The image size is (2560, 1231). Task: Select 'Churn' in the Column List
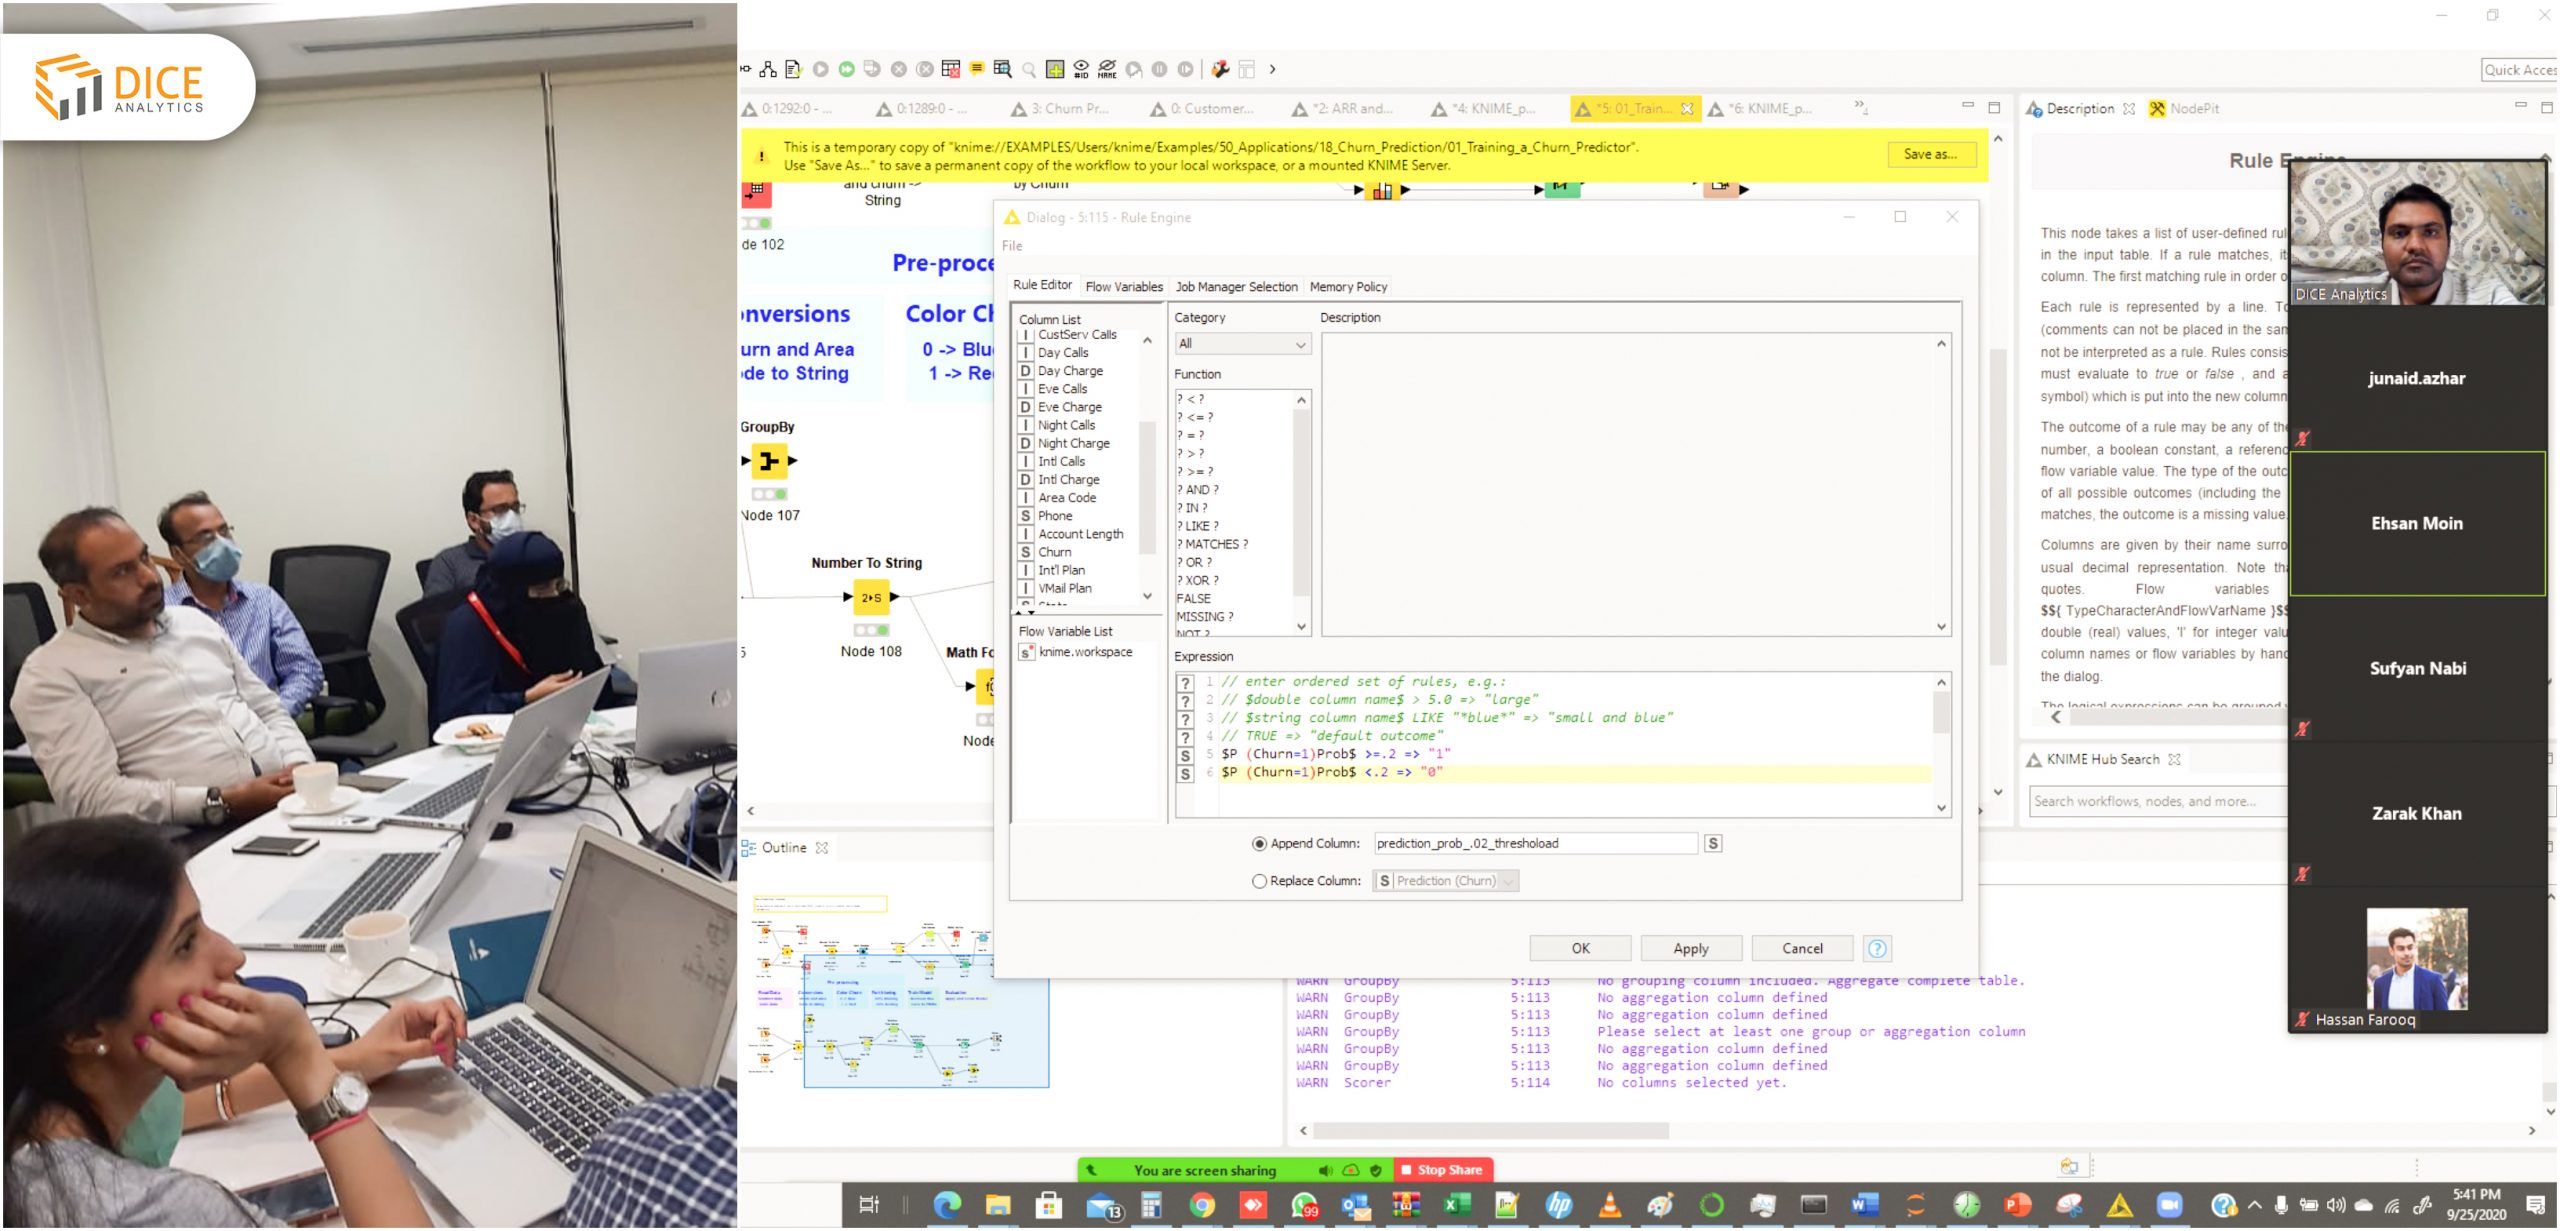1054,552
